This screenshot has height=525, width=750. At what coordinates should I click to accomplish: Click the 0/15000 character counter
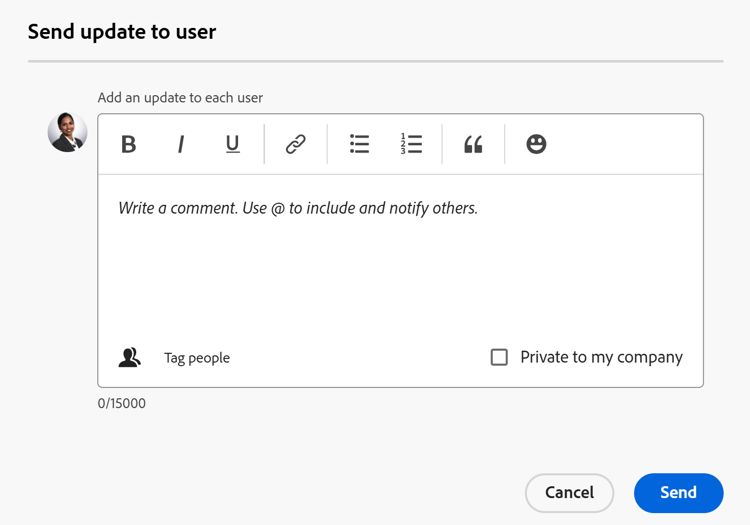pos(121,403)
